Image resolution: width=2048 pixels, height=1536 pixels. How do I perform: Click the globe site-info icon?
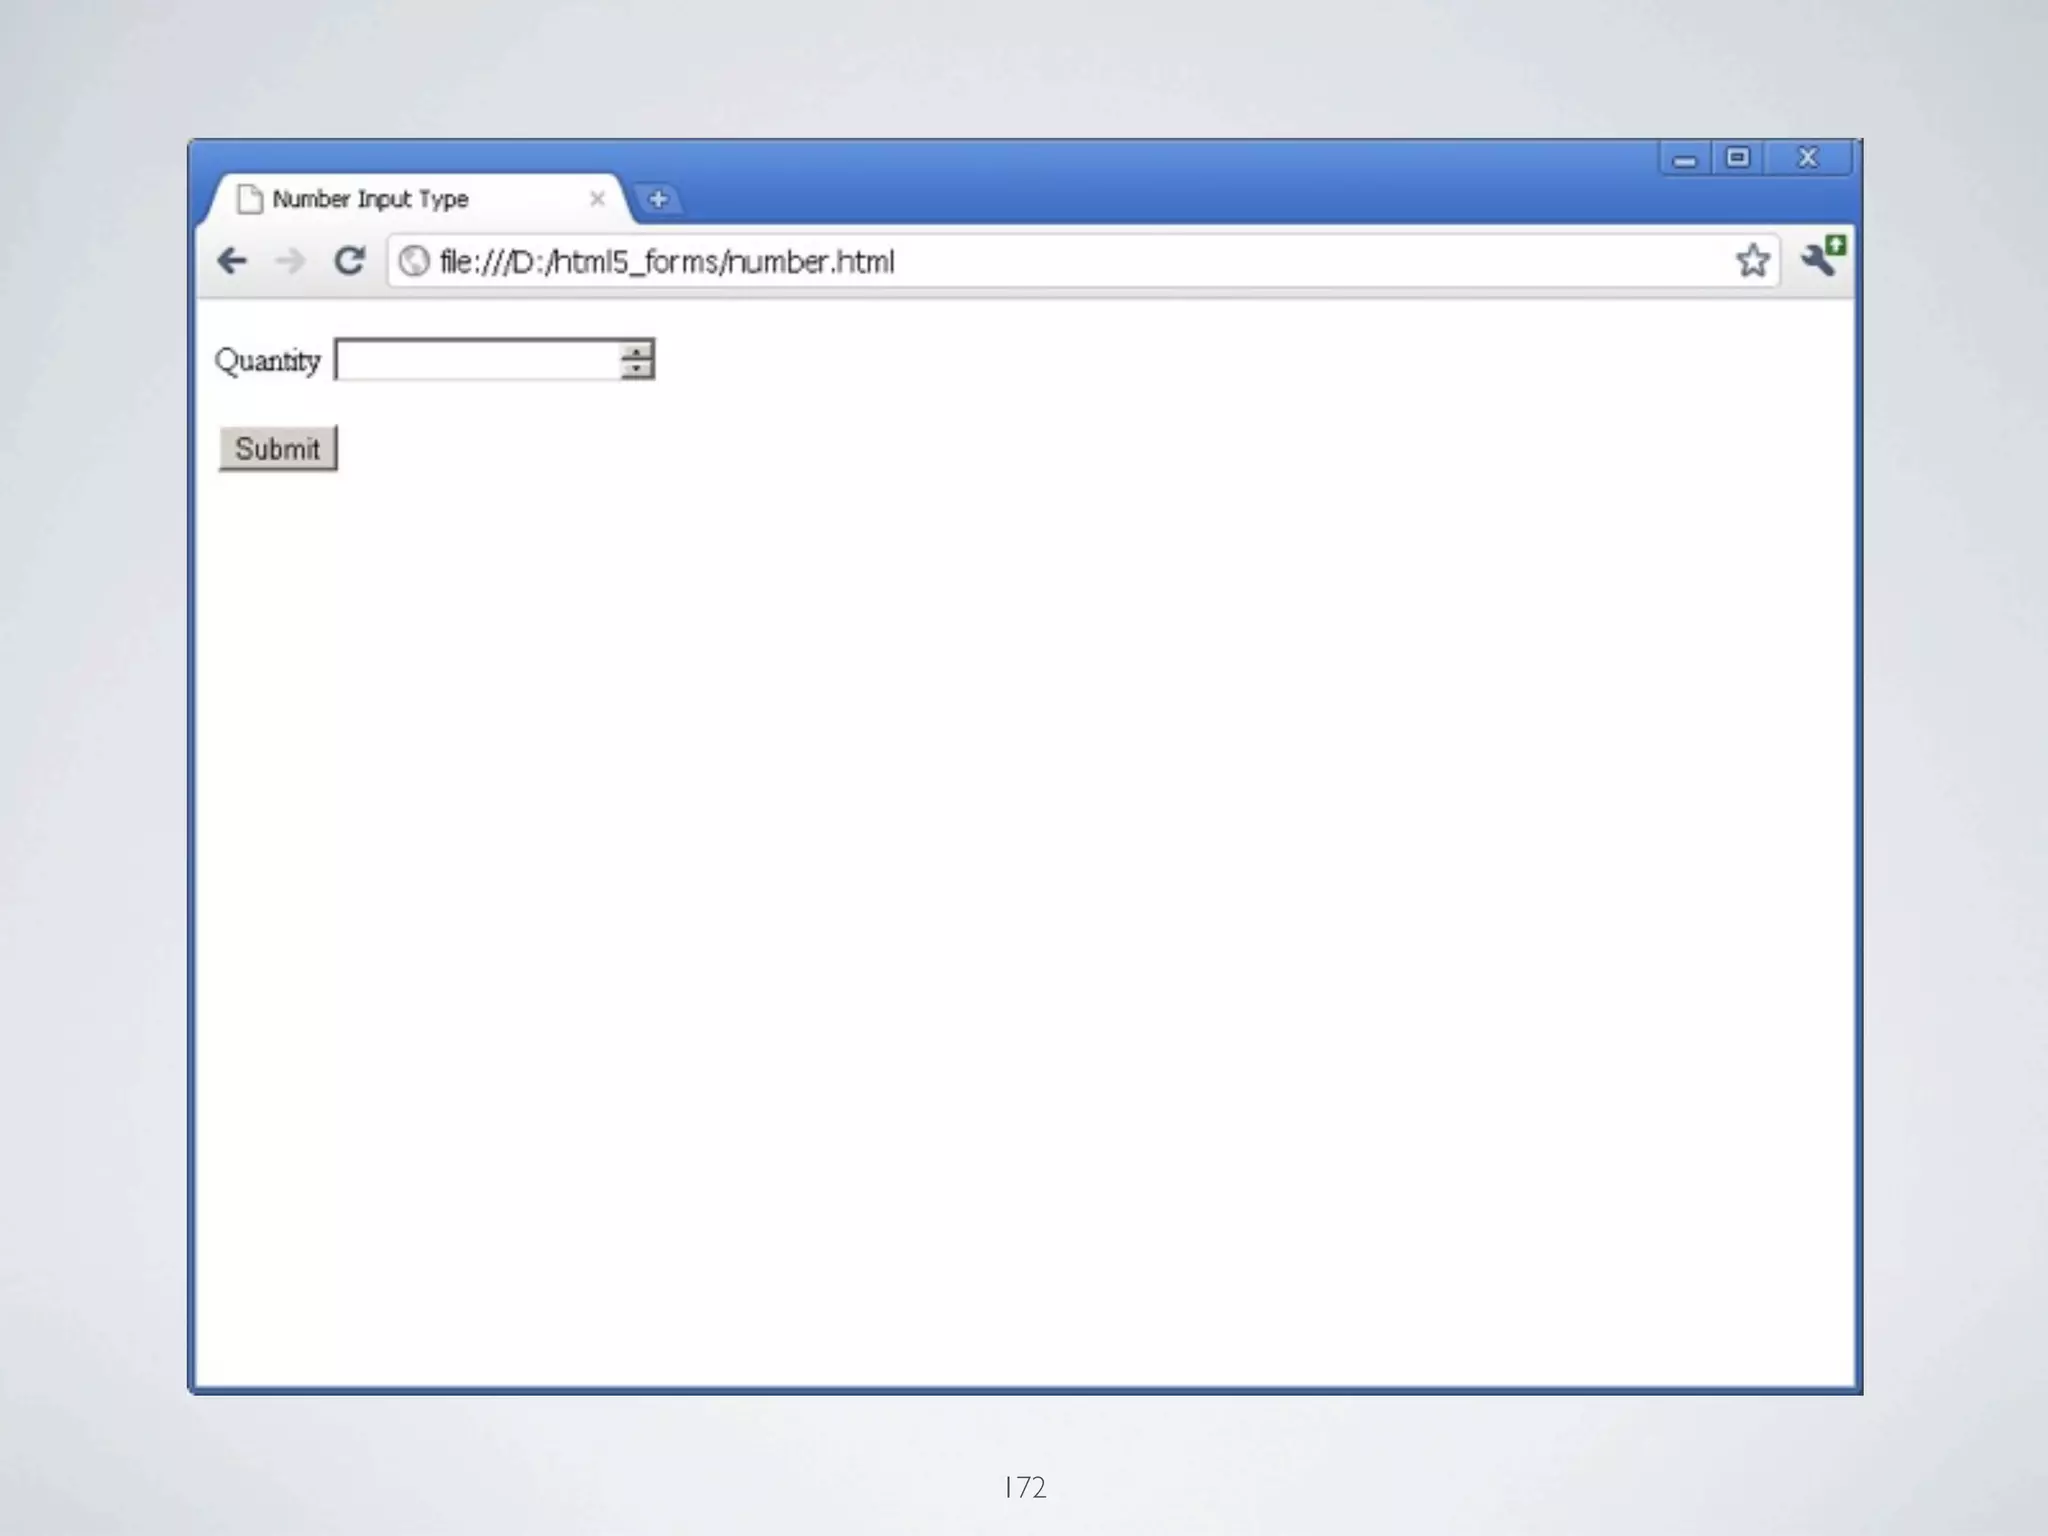[x=413, y=261]
